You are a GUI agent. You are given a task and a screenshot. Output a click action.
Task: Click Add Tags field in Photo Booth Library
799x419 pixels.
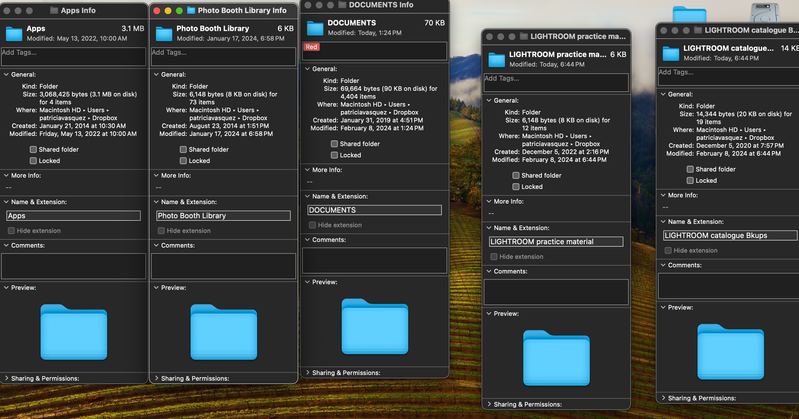223,56
